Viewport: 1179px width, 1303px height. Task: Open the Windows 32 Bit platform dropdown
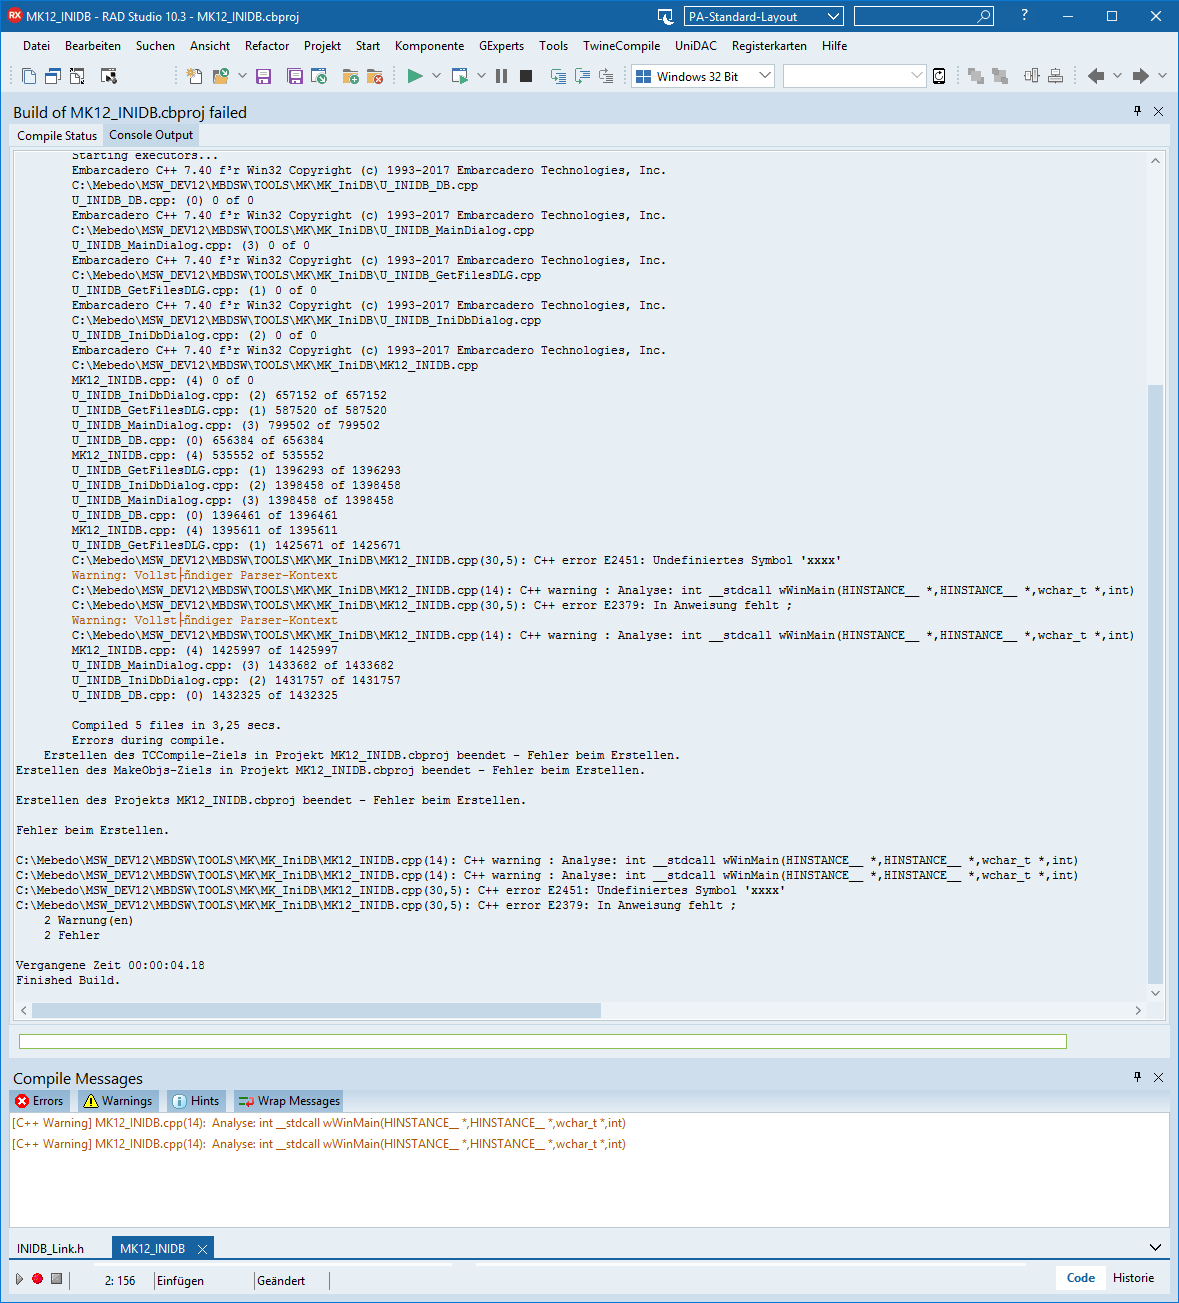click(x=703, y=76)
